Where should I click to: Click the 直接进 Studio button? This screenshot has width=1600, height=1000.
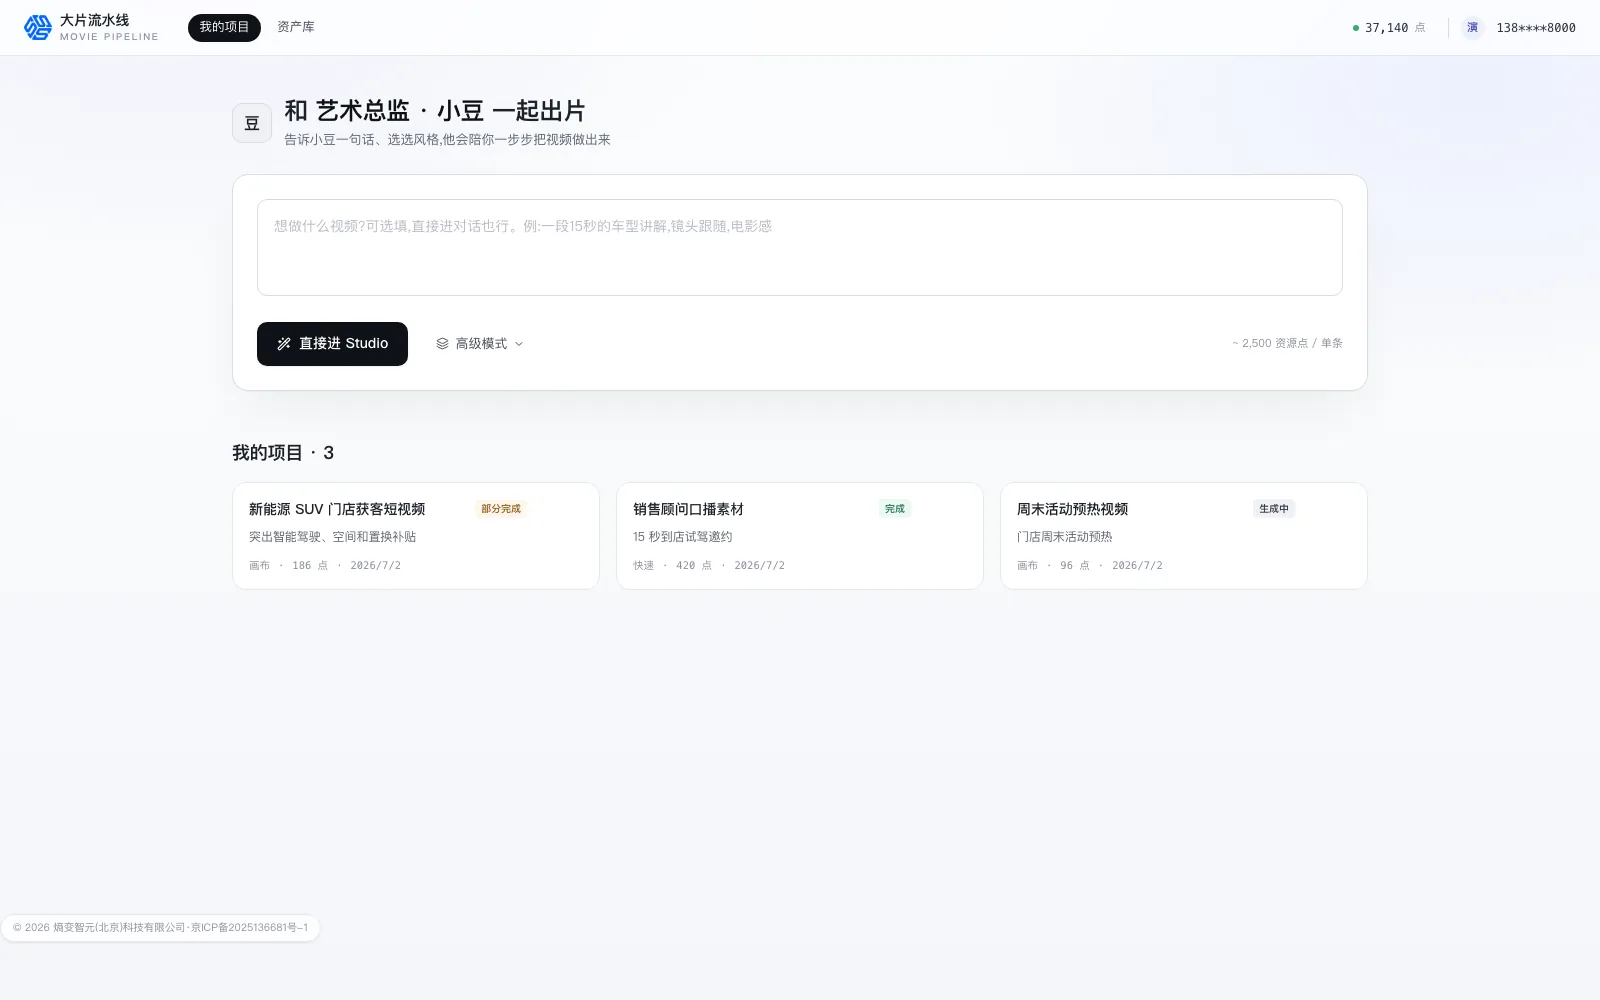pos(332,344)
